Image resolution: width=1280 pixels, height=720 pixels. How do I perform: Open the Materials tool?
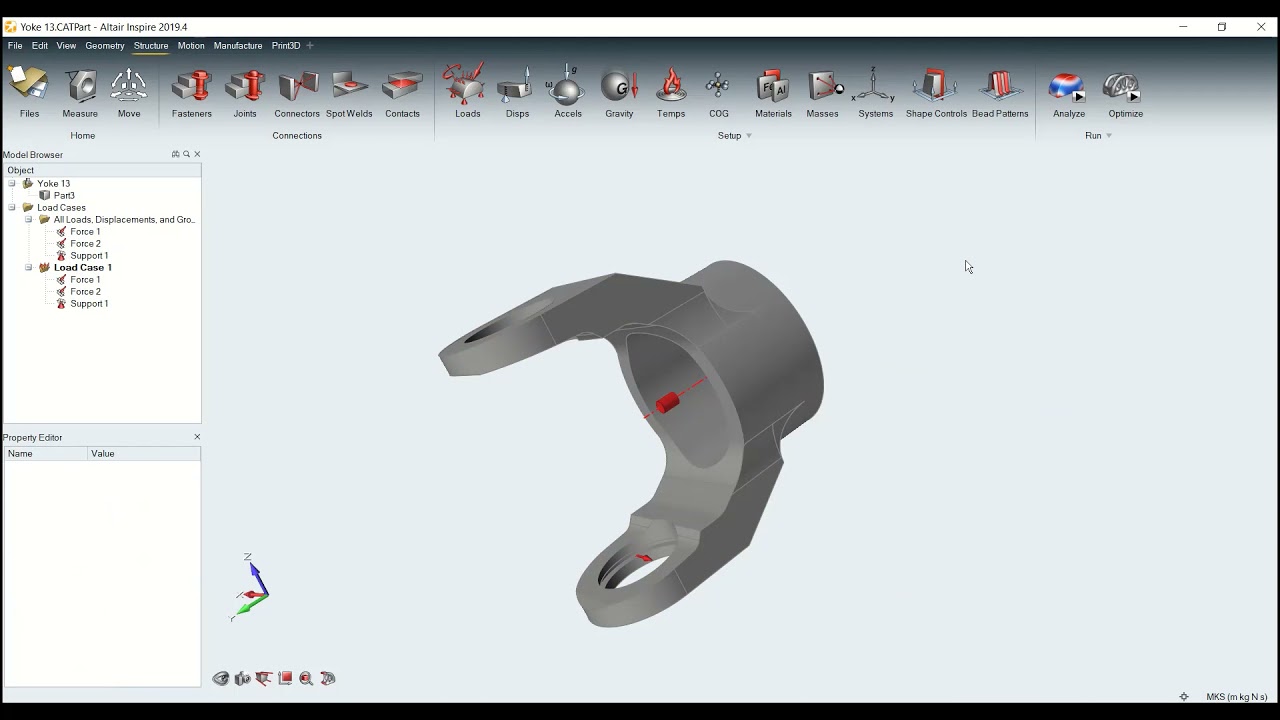[x=773, y=92]
